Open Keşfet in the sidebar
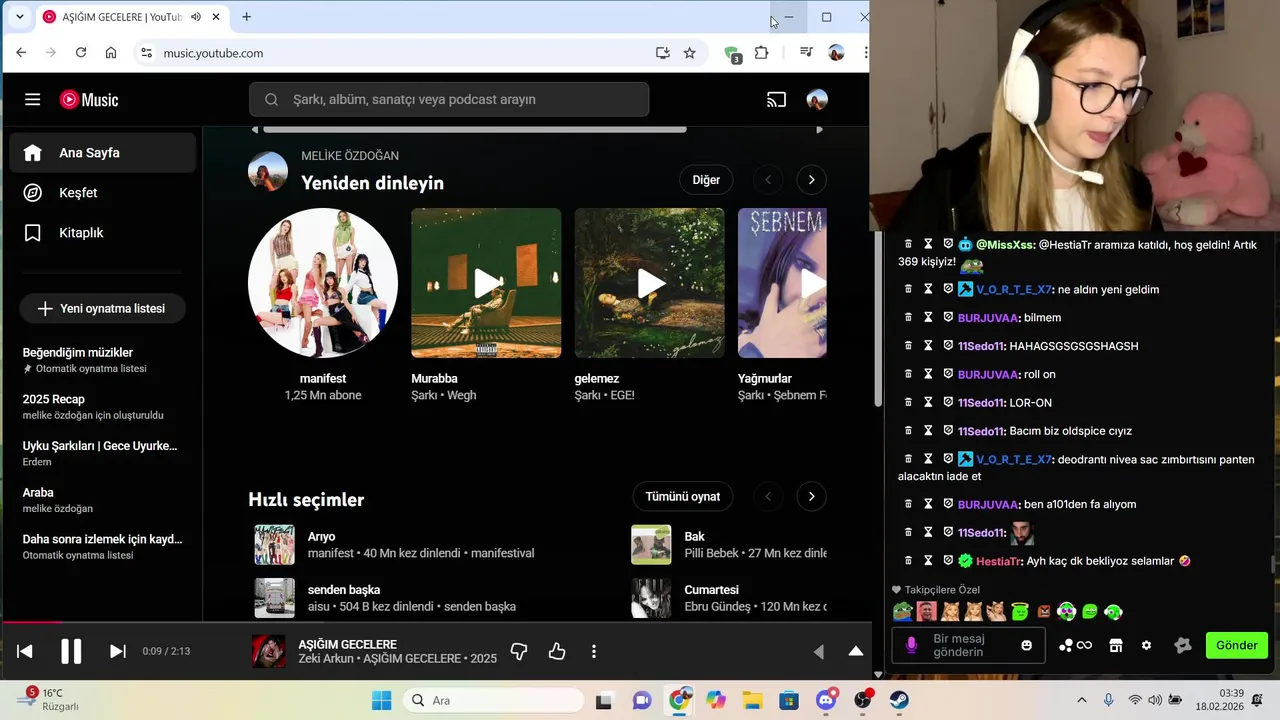Image resolution: width=1280 pixels, height=720 pixels. point(103,193)
